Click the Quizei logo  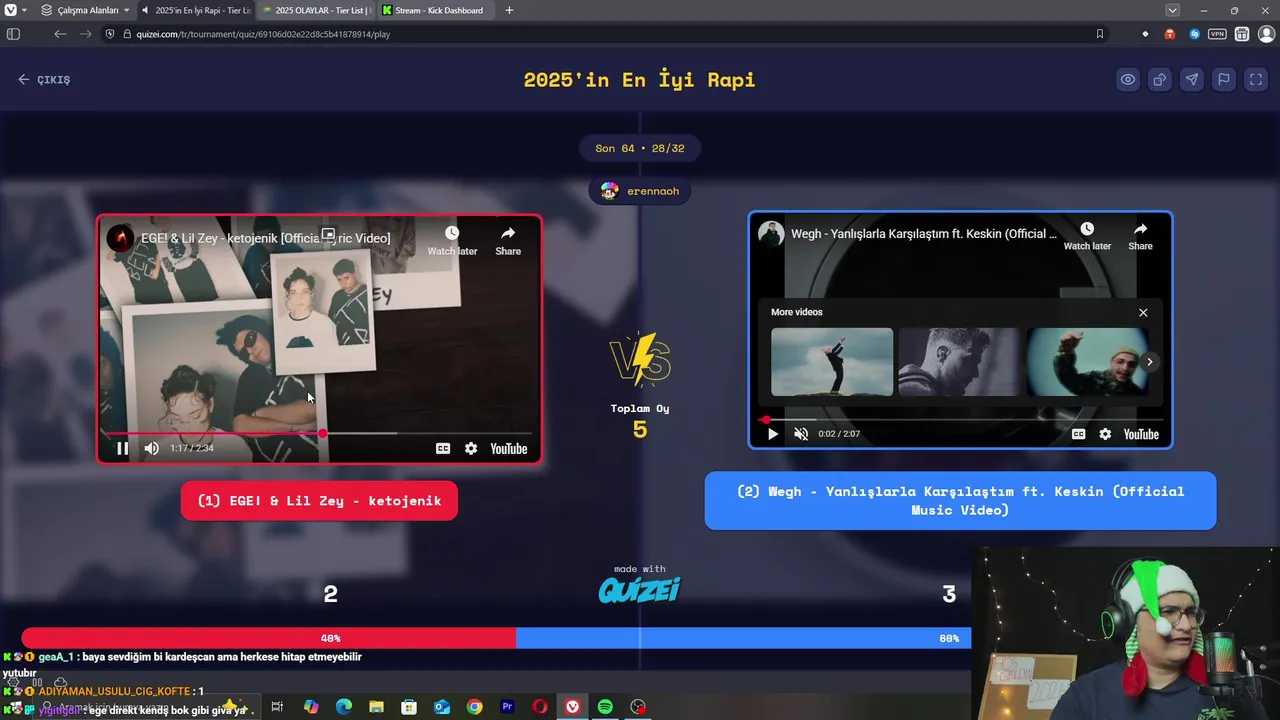click(640, 590)
